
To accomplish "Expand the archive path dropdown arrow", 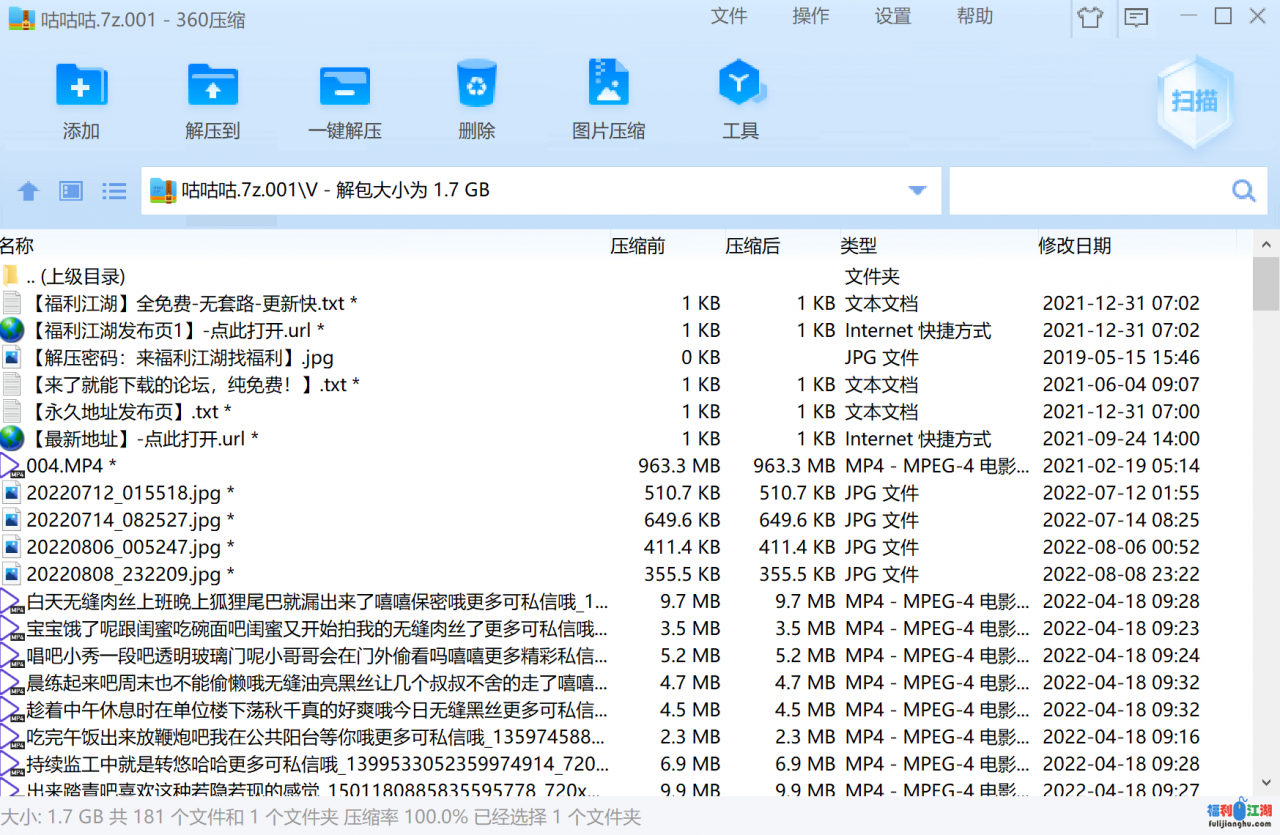I will 916,191.
